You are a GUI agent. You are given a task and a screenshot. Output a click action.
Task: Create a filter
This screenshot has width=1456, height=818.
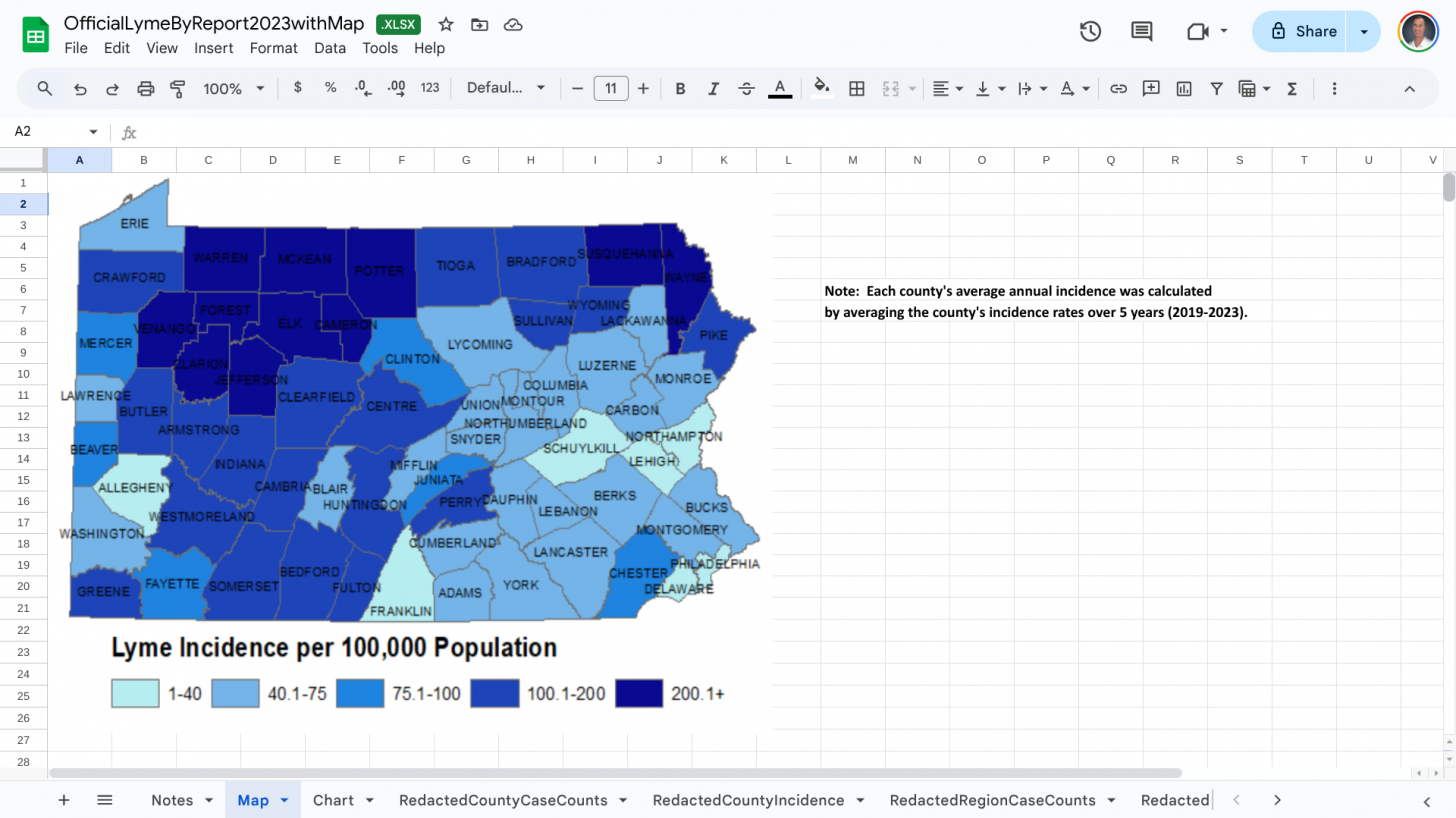click(1216, 88)
